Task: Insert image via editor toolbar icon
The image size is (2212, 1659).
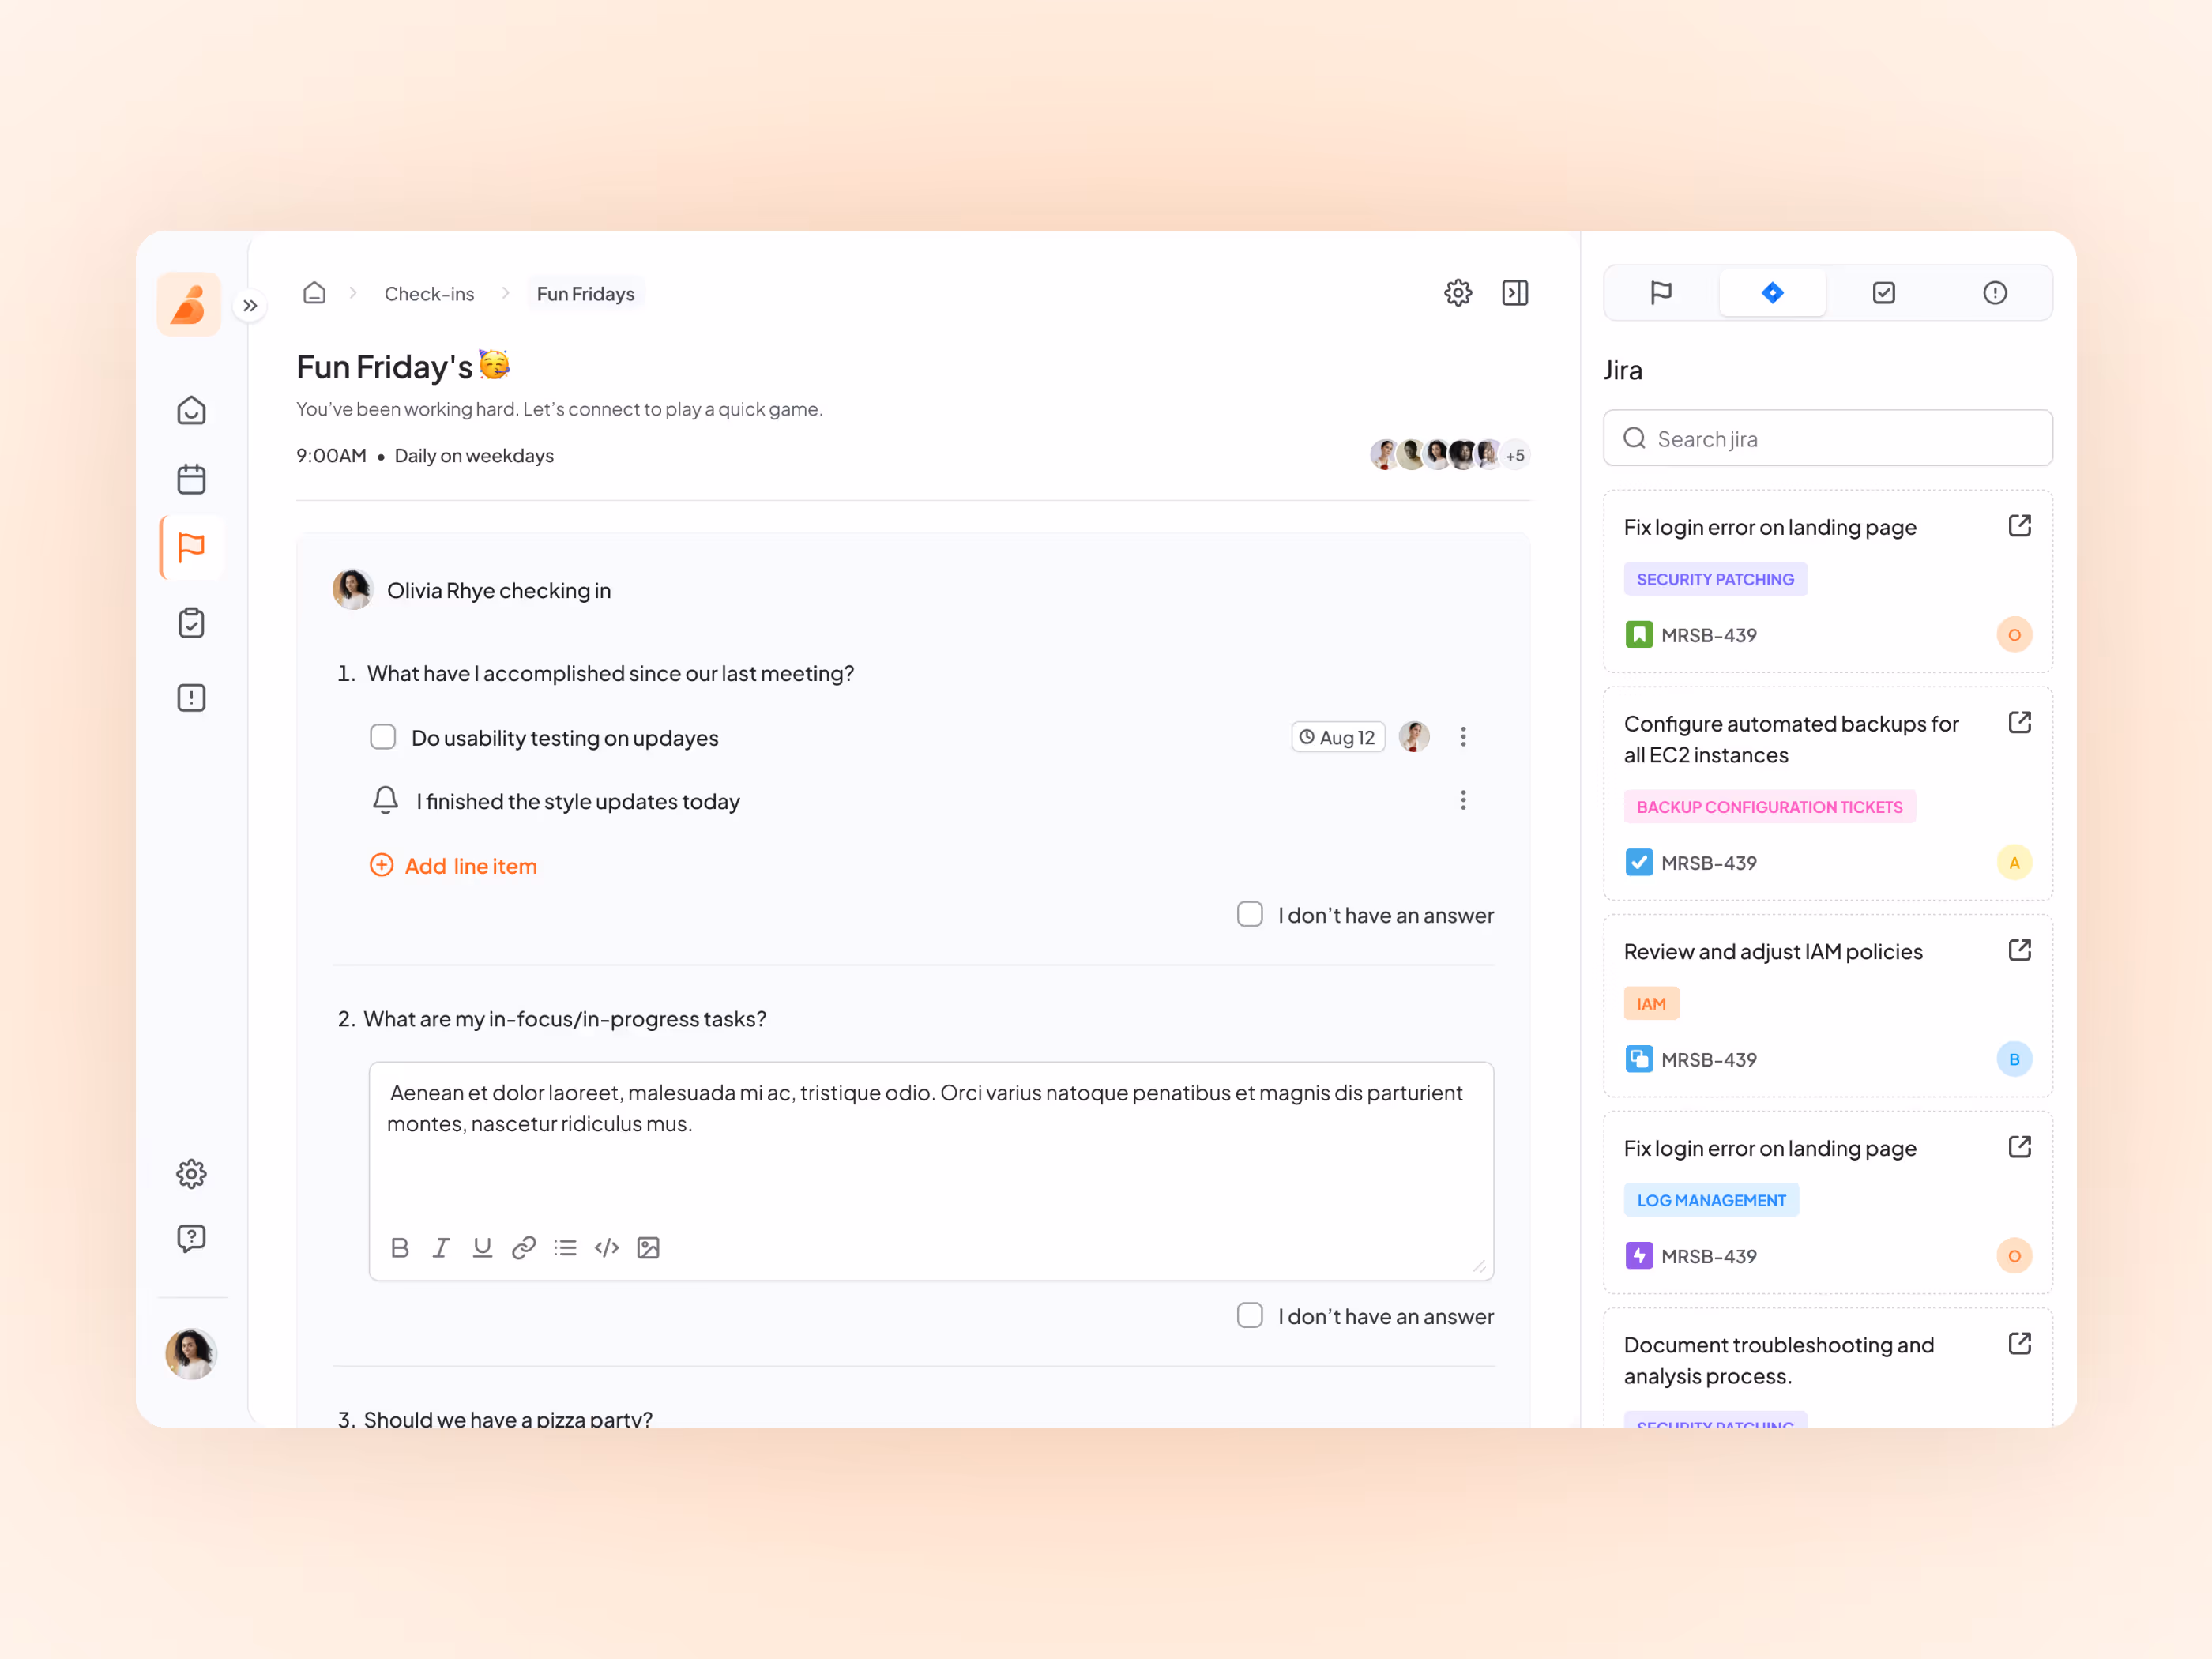Action: pyautogui.click(x=648, y=1247)
